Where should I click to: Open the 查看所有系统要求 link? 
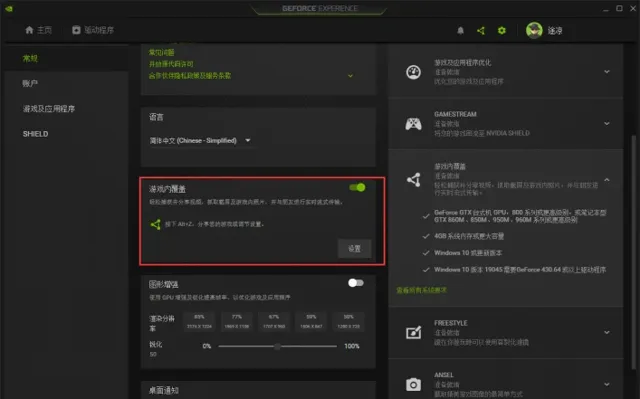point(422,290)
